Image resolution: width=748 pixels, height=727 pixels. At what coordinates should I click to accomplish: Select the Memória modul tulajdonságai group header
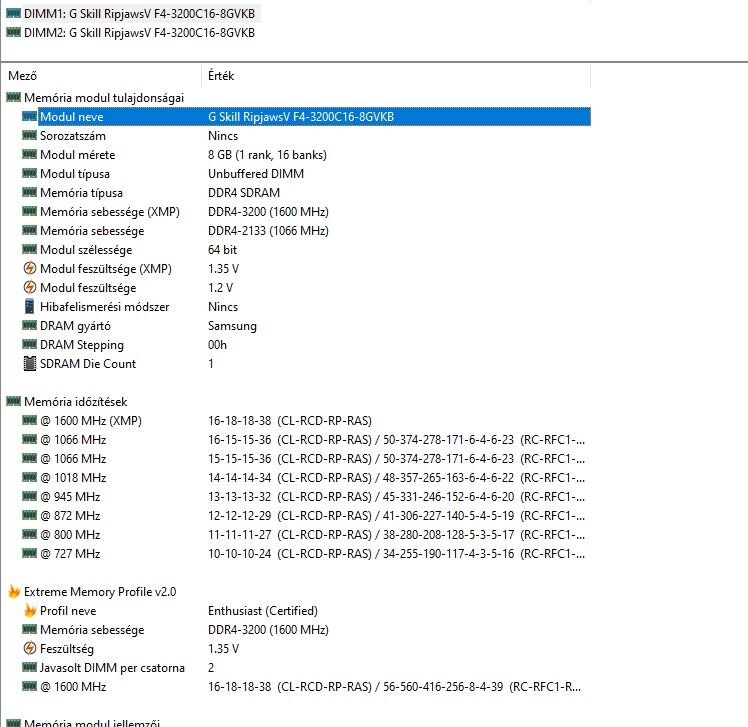click(x=104, y=98)
